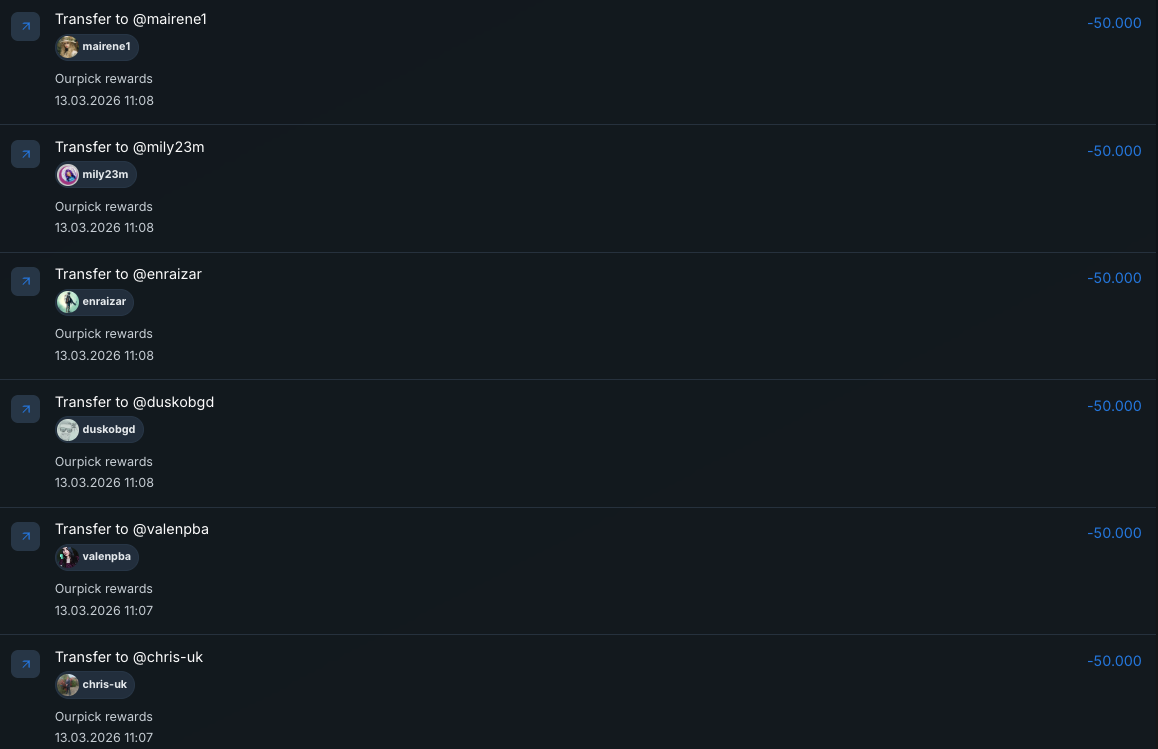Image resolution: width=1158 pixels, height=749 pixels.
Task: Click the transfer arrow icon beside enraizar transfer
Action: click(25, 281)
